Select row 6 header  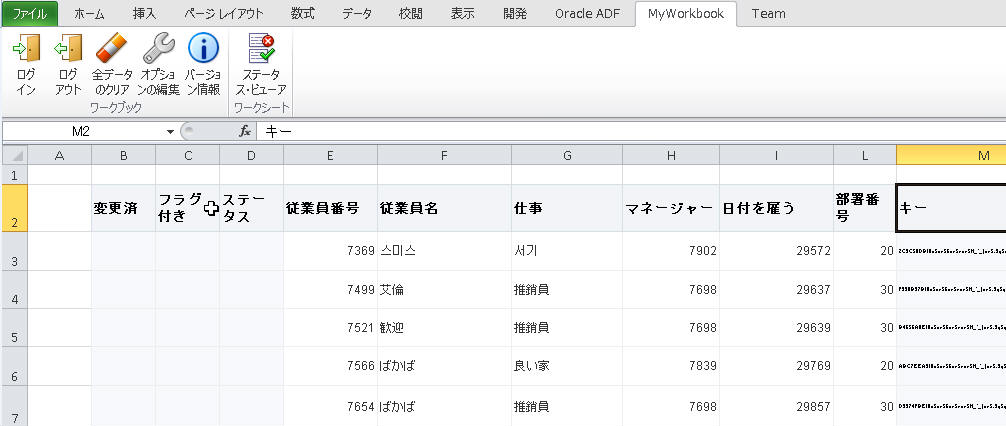(x=14, y=366)
